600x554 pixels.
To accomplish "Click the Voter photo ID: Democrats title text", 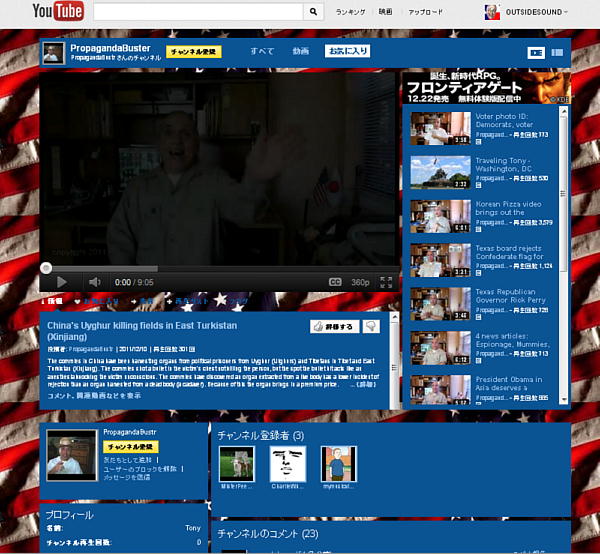I will pyautogui.click(x=504, y=121).
